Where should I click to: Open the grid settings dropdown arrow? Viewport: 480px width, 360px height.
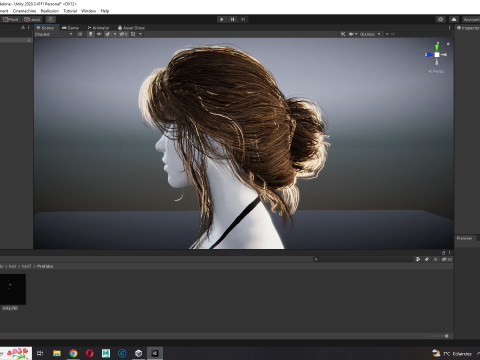(x=140, y=34)
